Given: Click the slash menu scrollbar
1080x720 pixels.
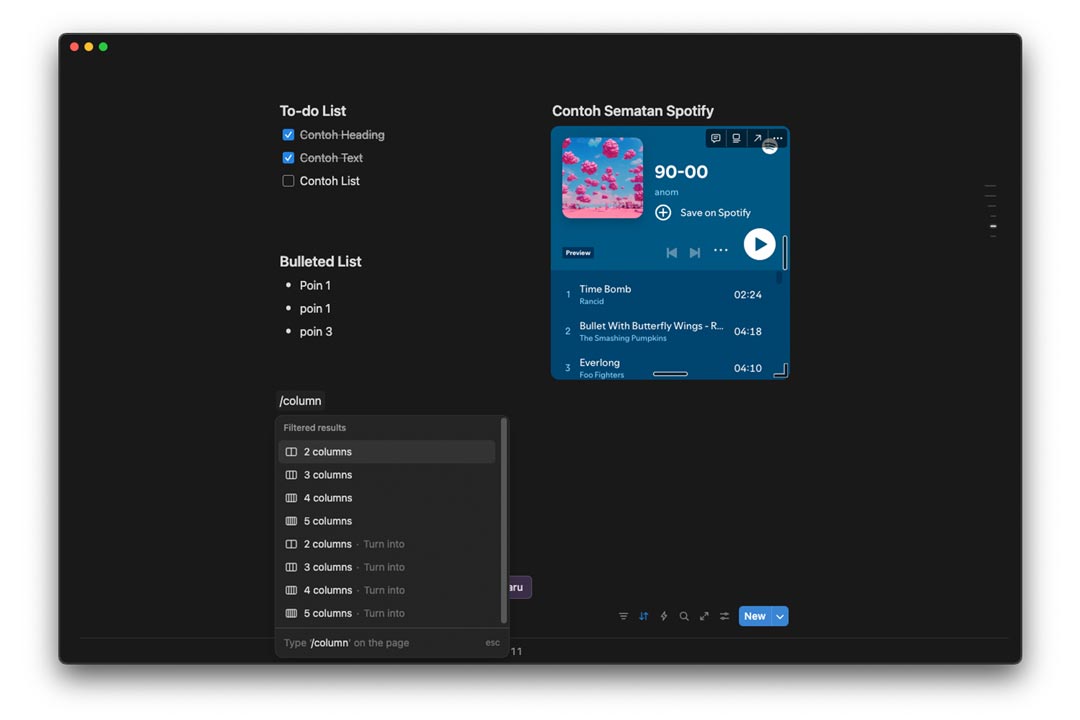Looking at the screenshot, I should point(503,521).
